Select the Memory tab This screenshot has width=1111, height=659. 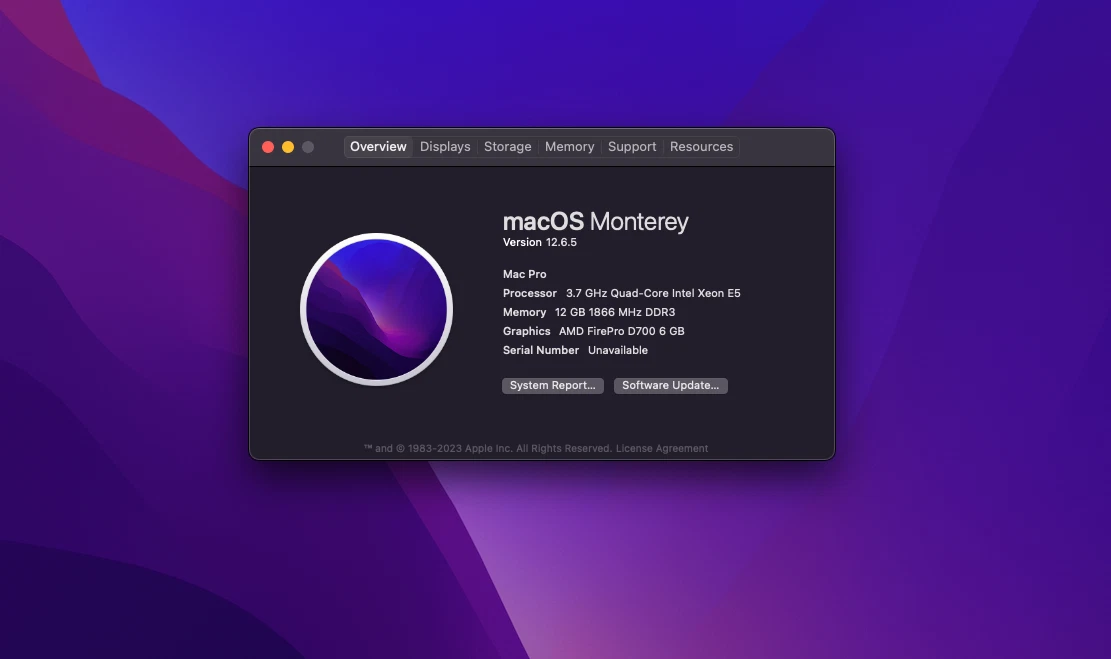pyautogui.click(x=569, y=147)
